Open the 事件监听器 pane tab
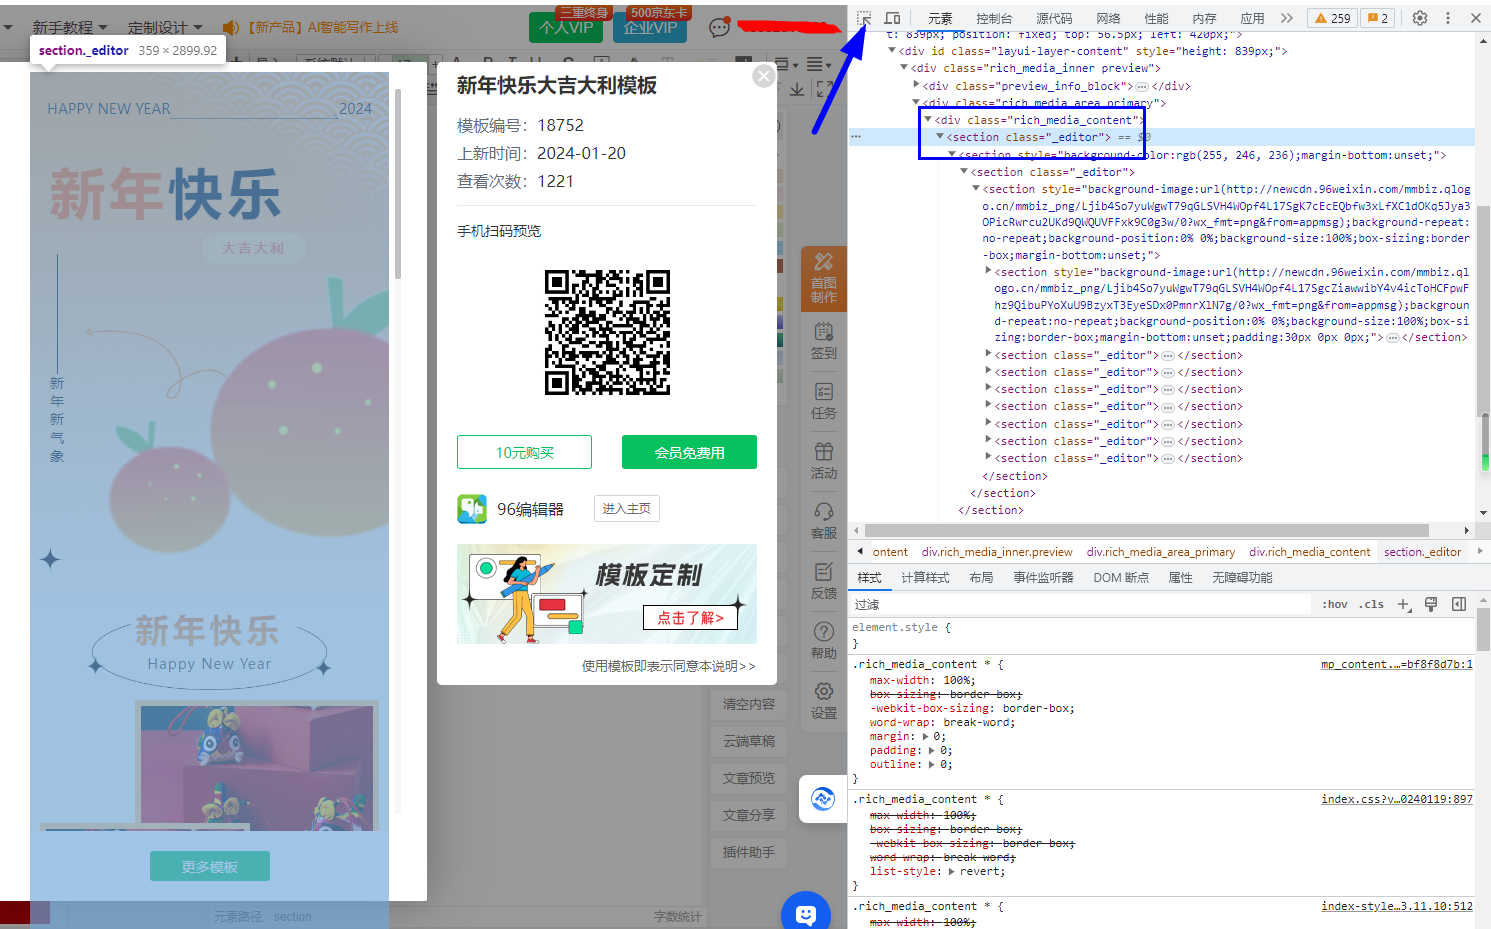This screenshot has width=1491, height=929. [x=1043, y=578]
